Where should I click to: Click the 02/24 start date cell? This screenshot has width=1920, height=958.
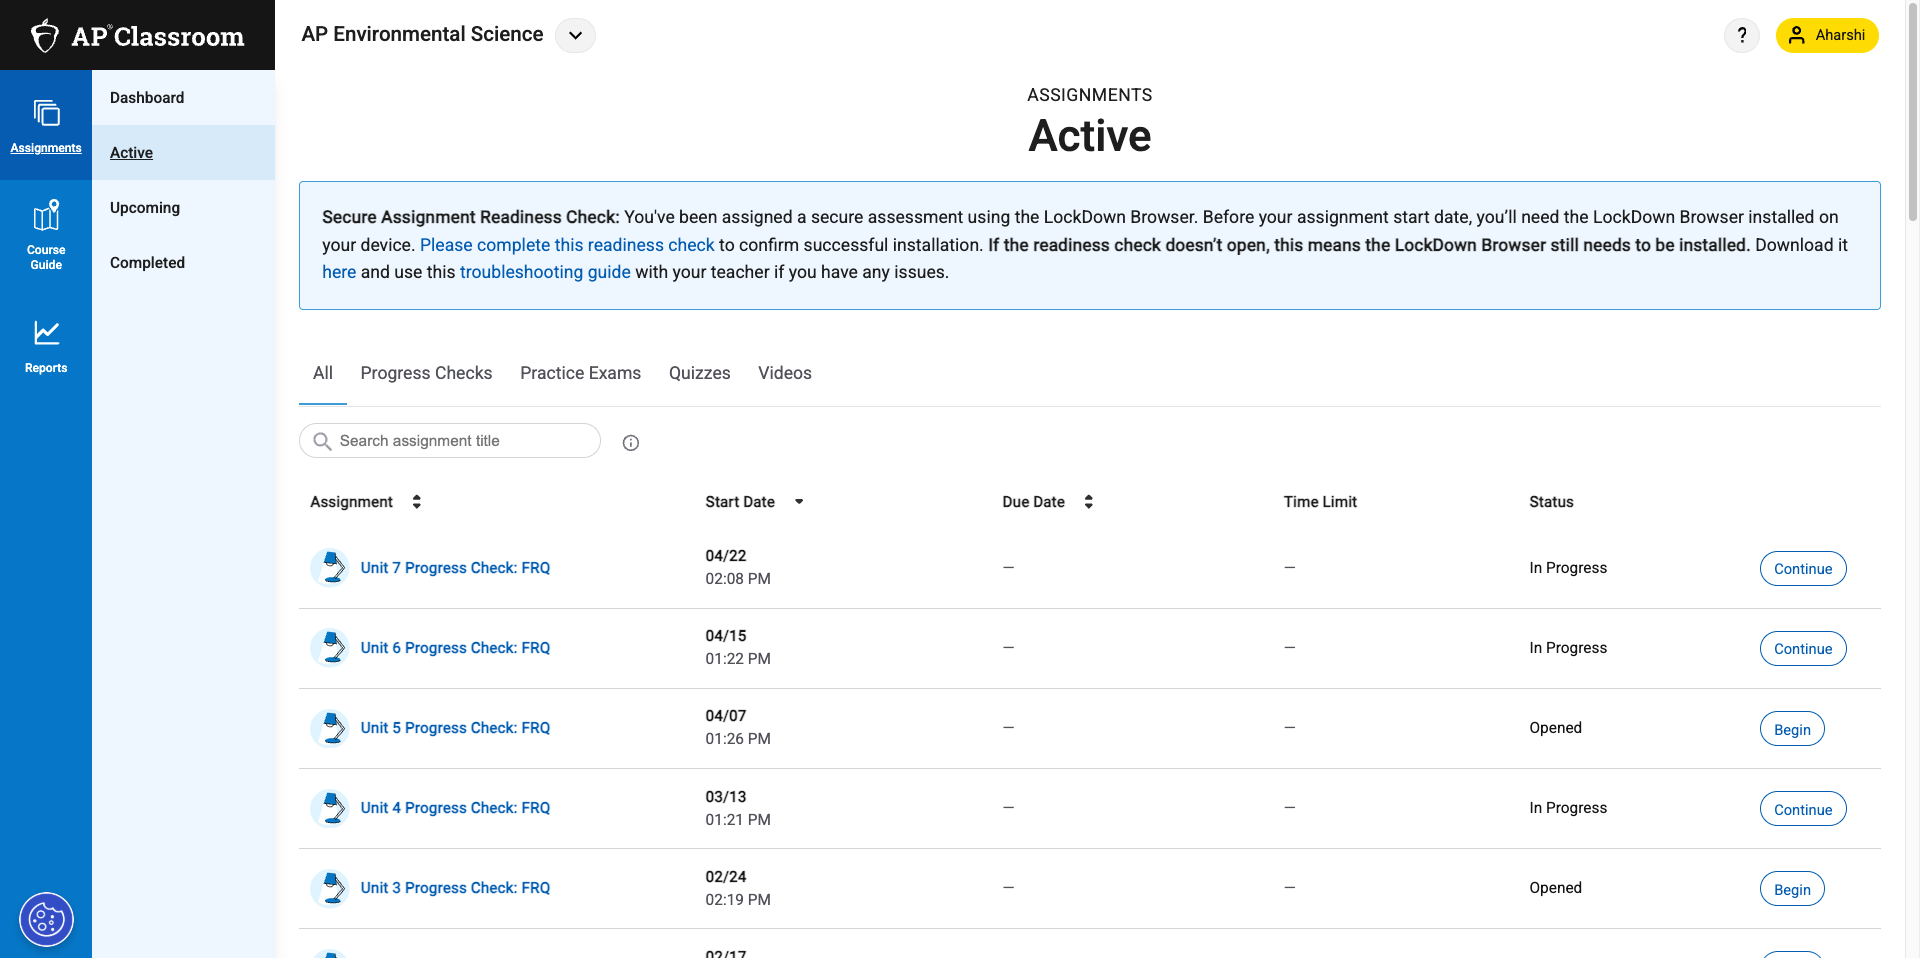pyautogui.click(x=738, y=888)
